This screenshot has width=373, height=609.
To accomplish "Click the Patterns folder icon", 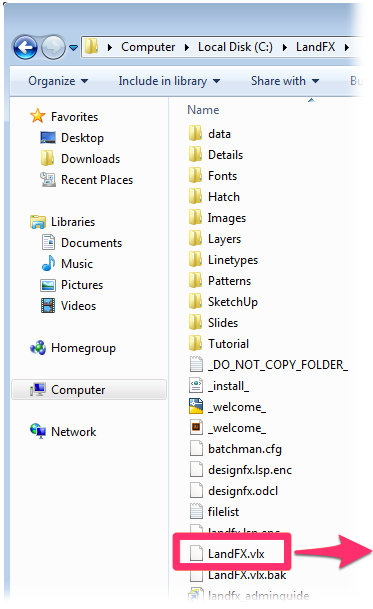I will 195,280.
